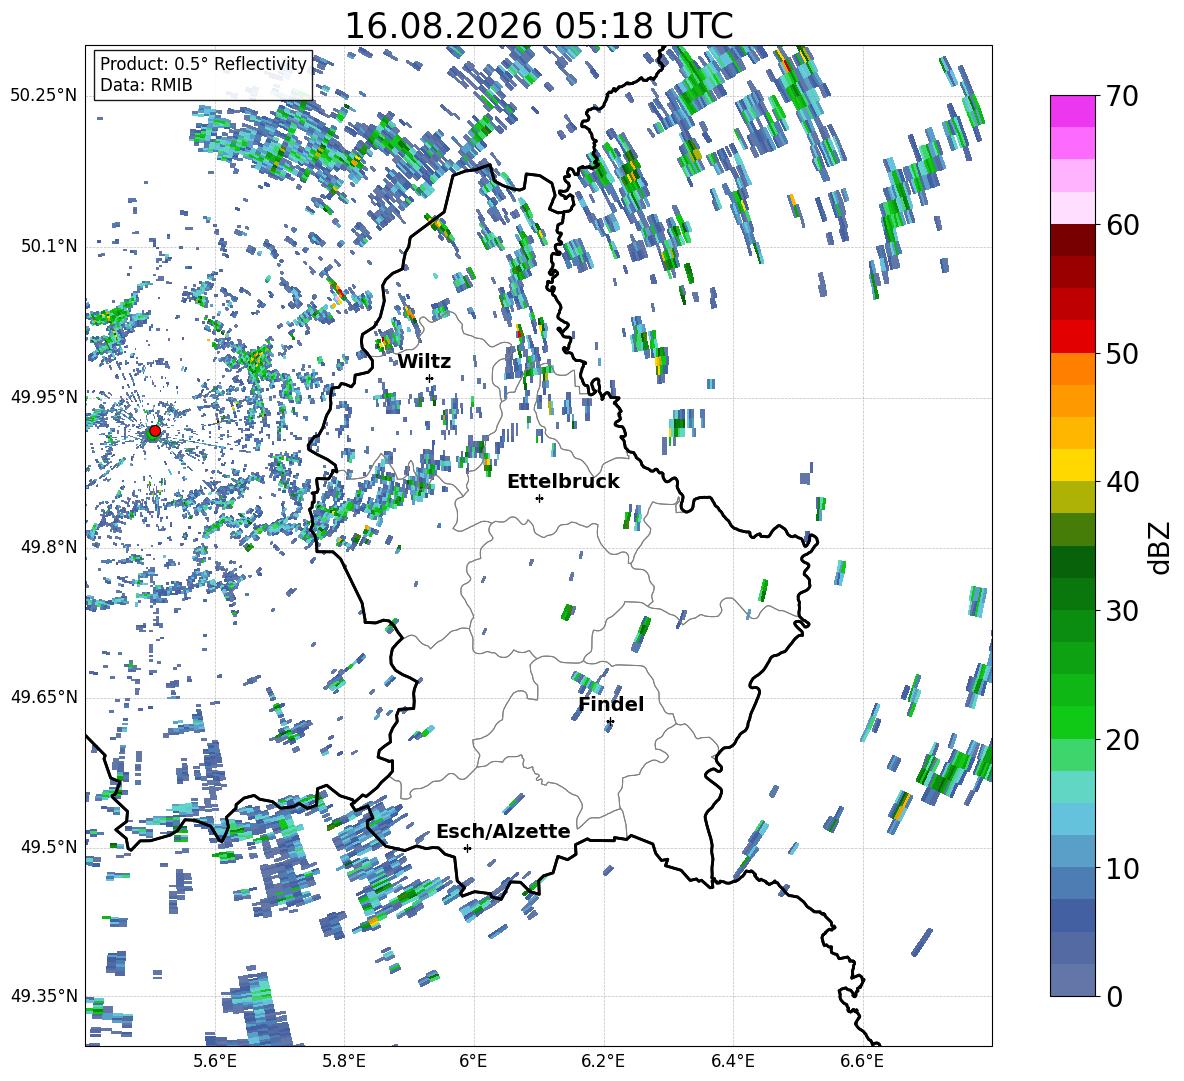Pick the red 50 dBZ colorbar band
Screen dimensions: 1184x1081
point(1072,337)
